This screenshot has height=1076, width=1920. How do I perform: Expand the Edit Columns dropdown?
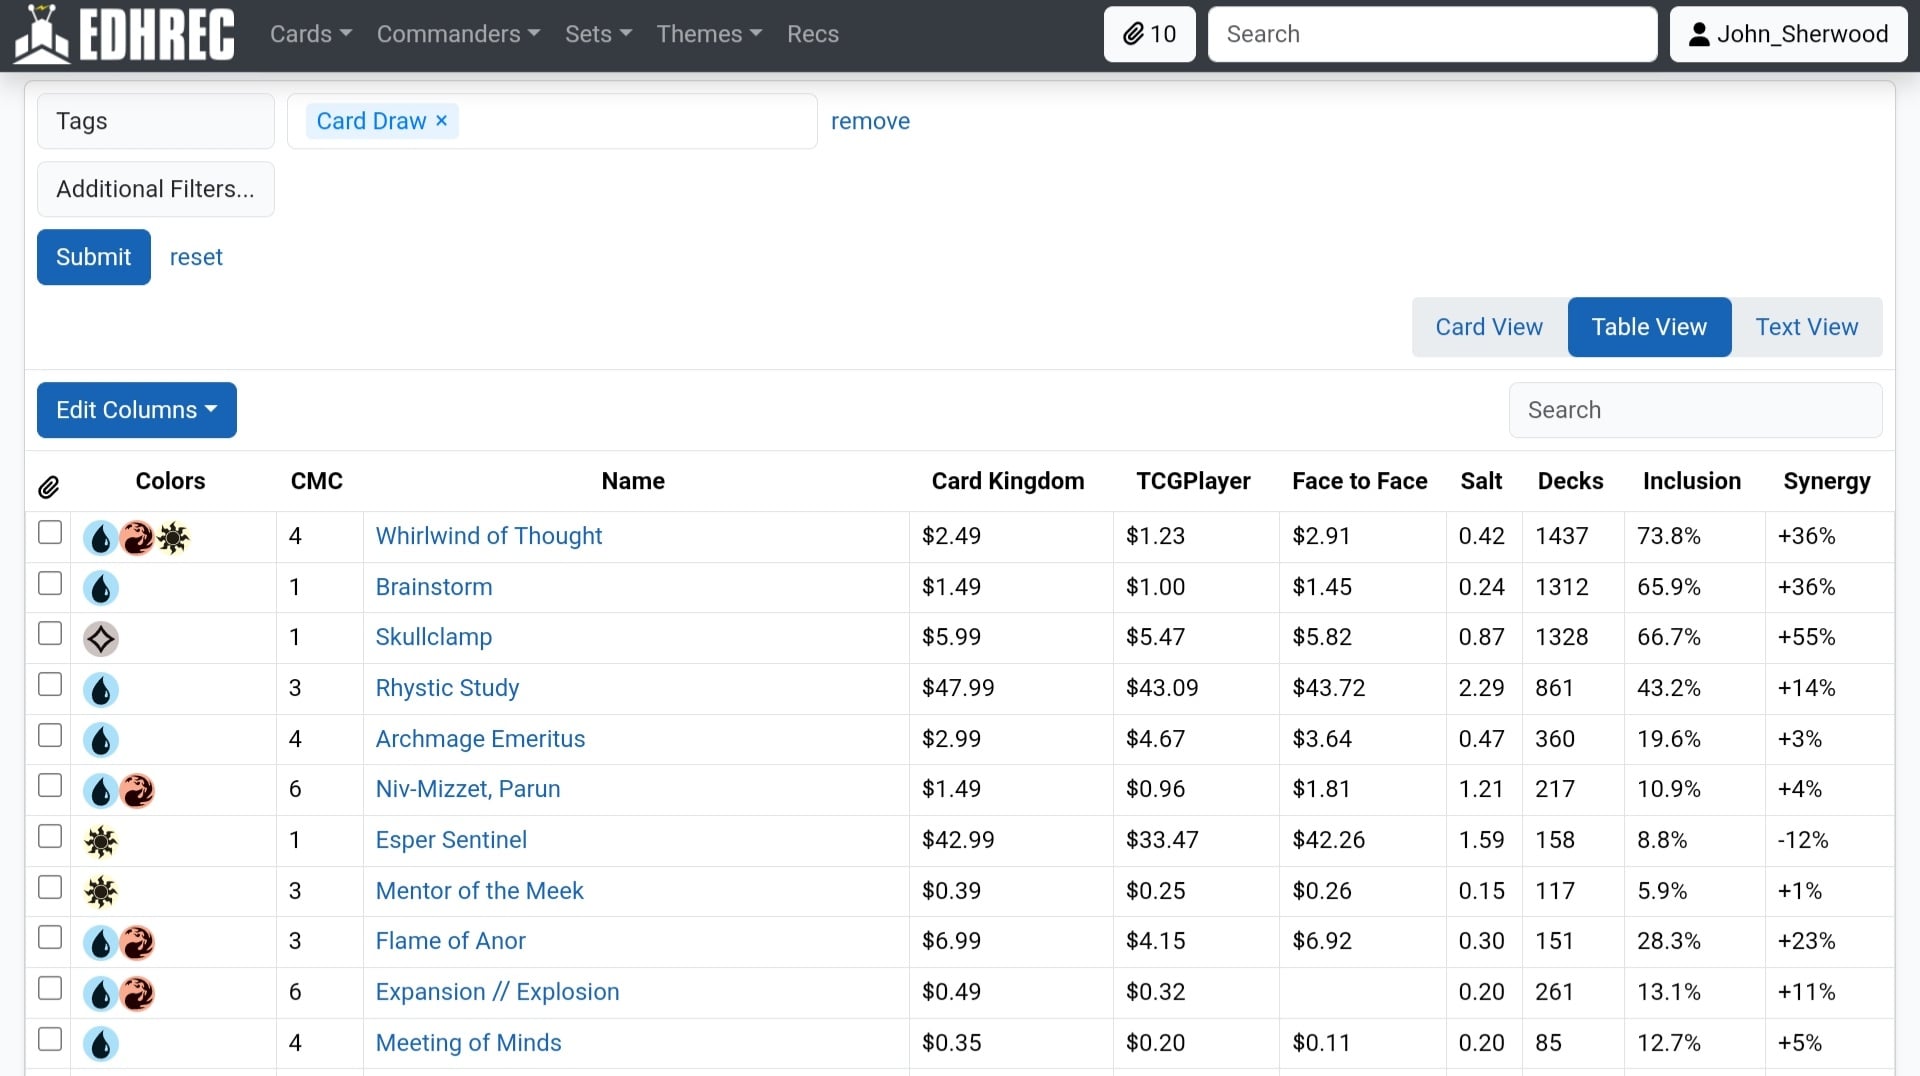tap(137, 410)
